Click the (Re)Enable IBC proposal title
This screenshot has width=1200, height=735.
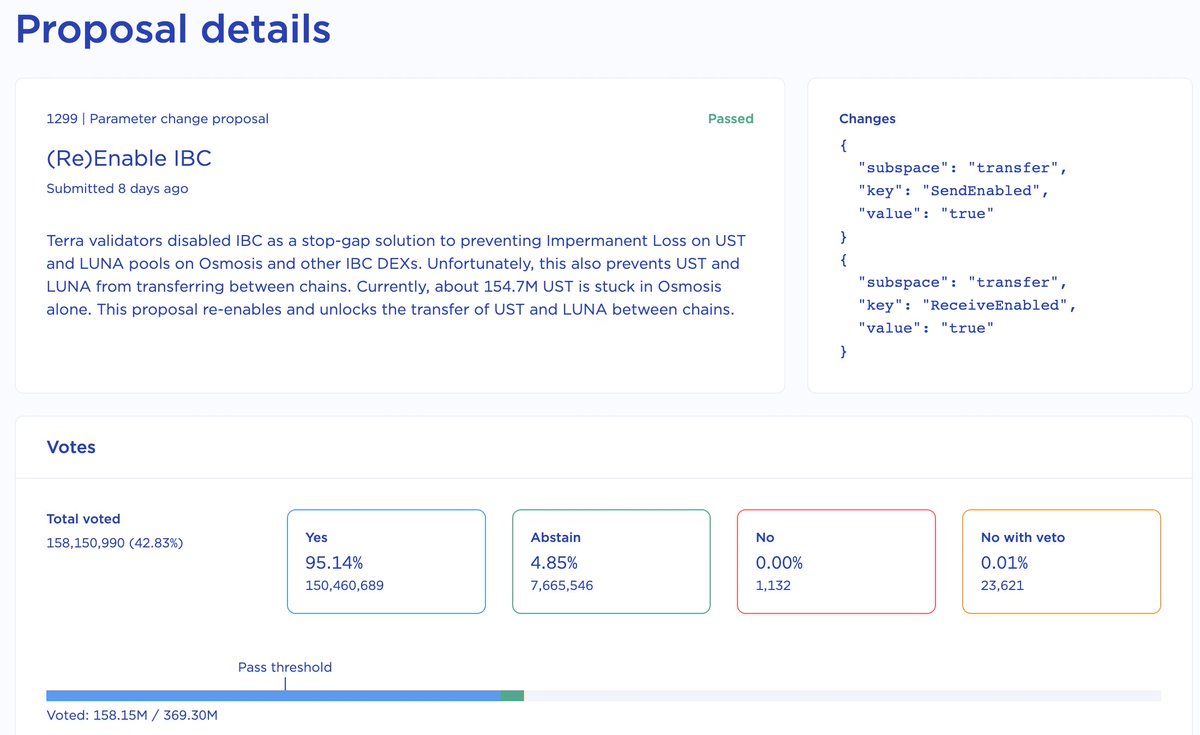pos(129,158)
